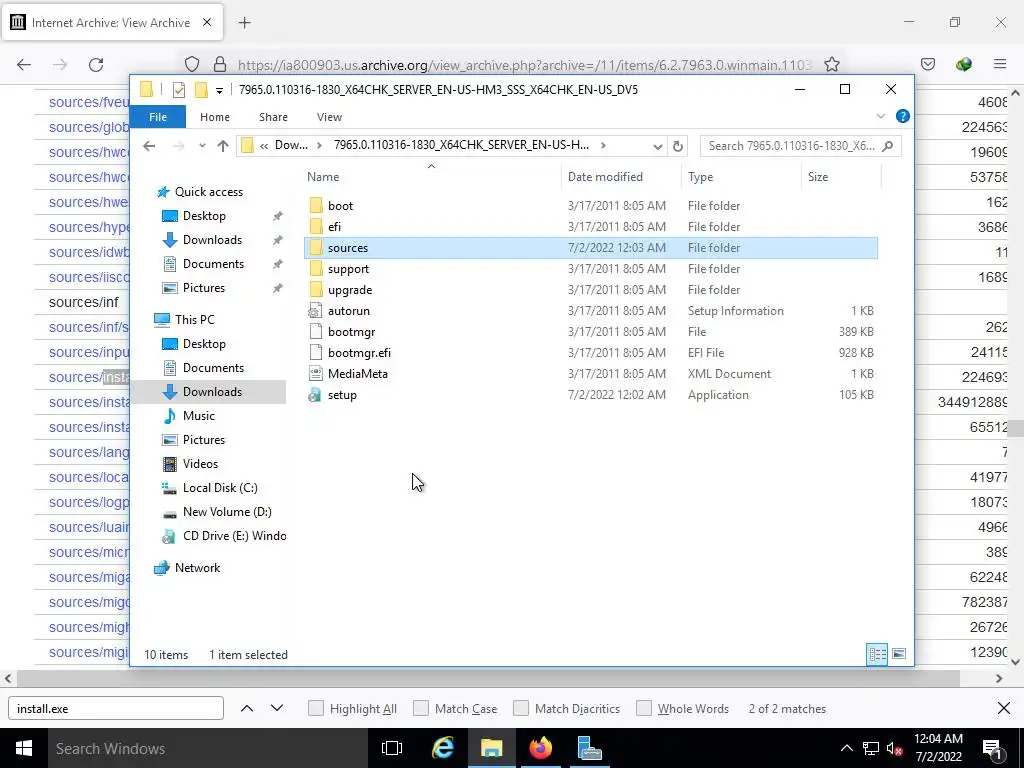Select the Internet Archive browser tab
Image resolution: width=1024 pixels, height=768 pixels.
[x=112, y=23]
